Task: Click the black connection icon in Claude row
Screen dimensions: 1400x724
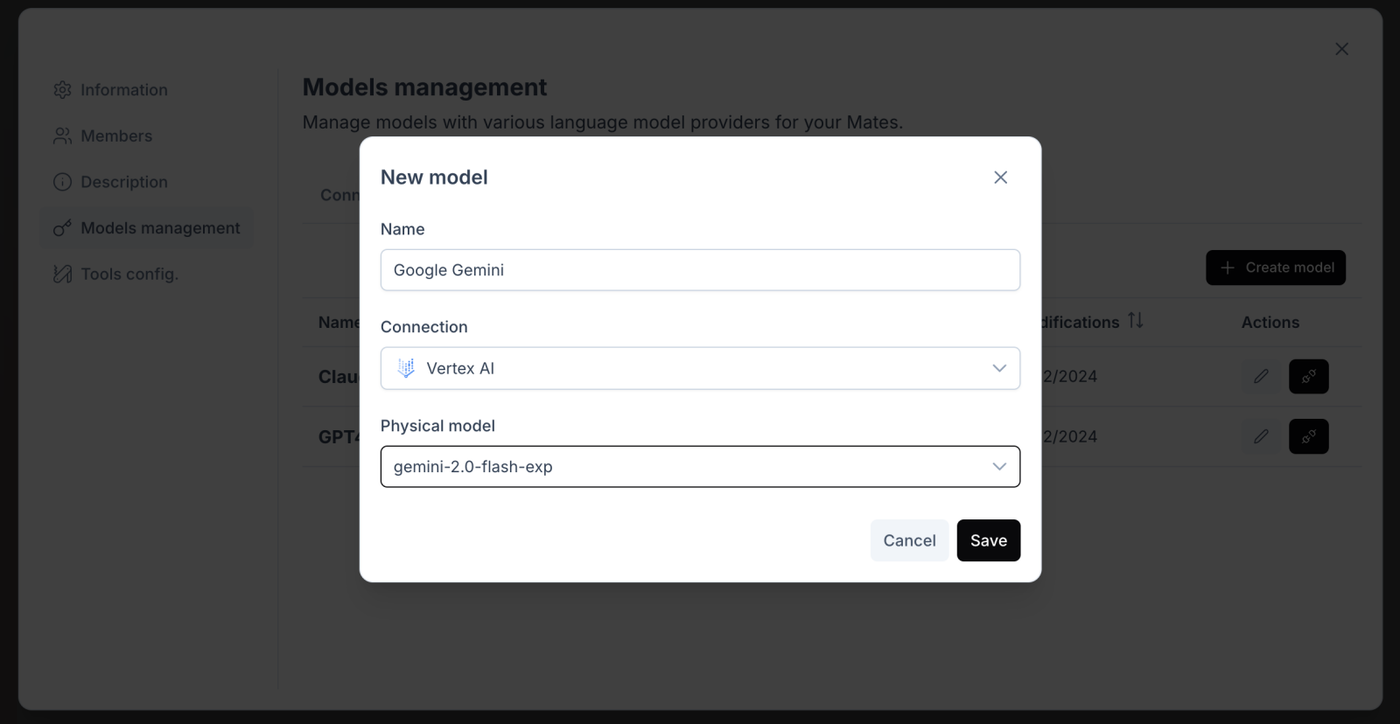Action: [x=1308, y=376]
